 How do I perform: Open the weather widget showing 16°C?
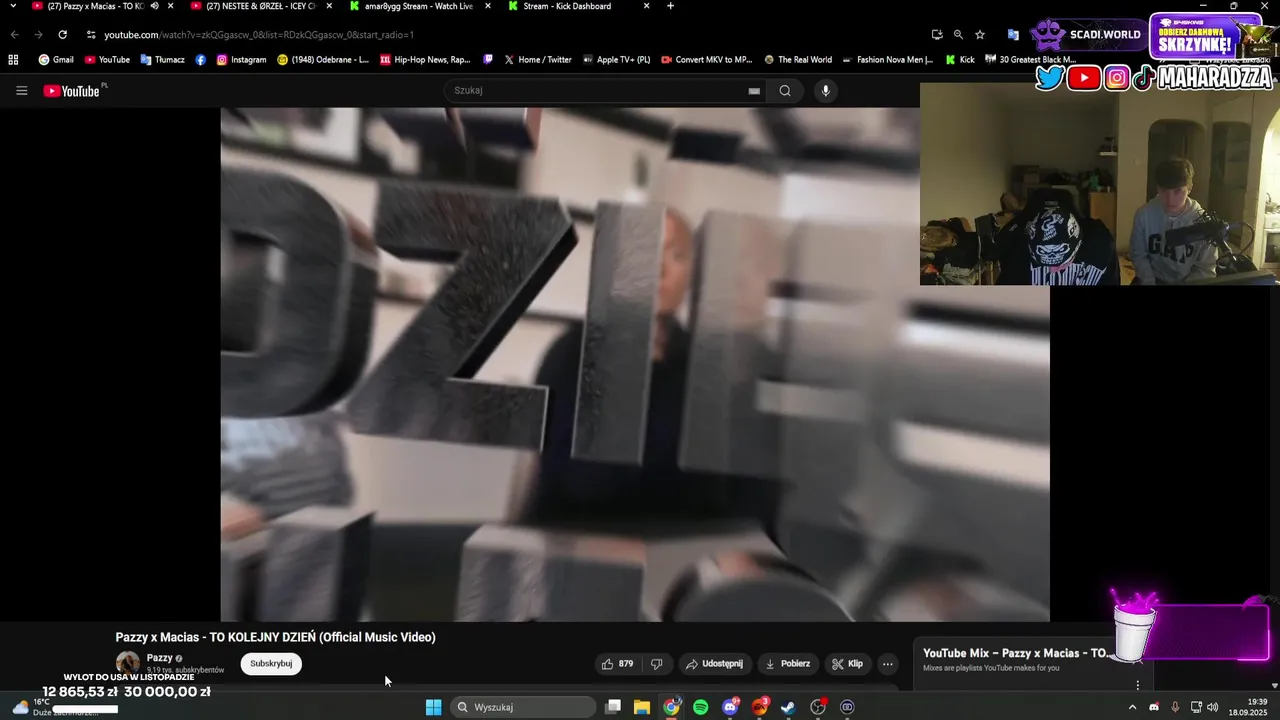click(55, 707)
